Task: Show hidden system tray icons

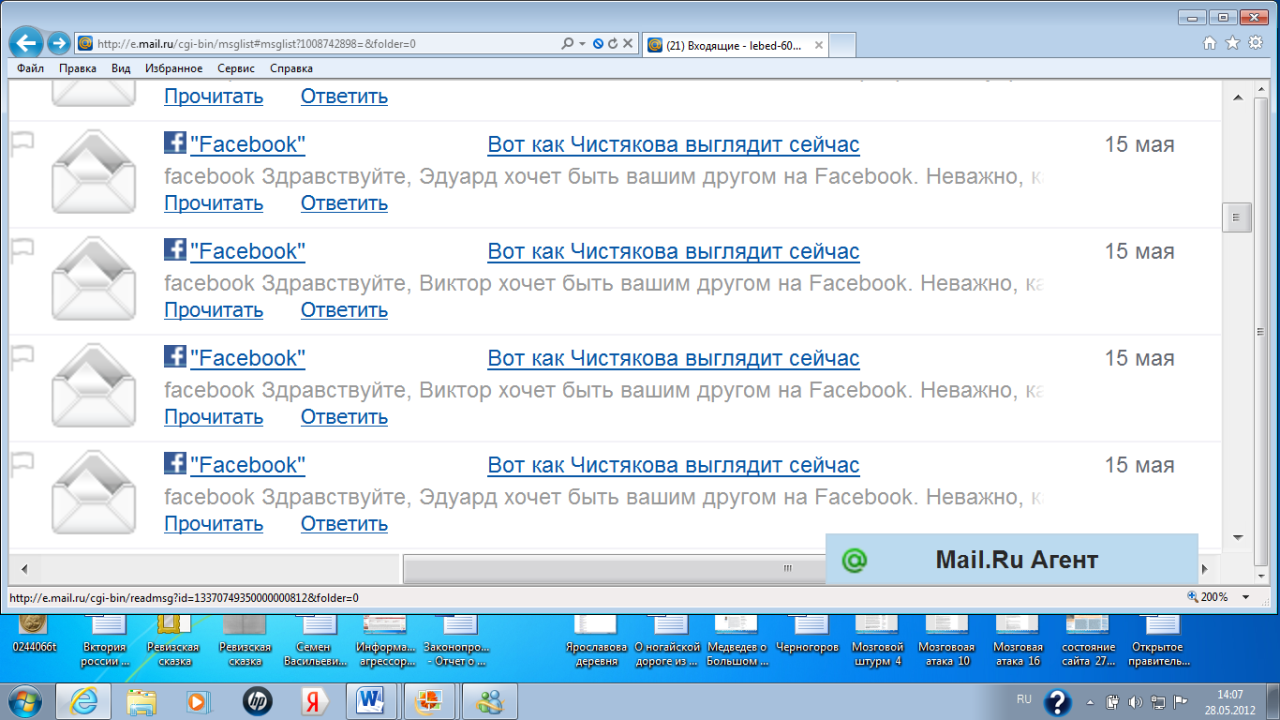Action: (1089, 701)
